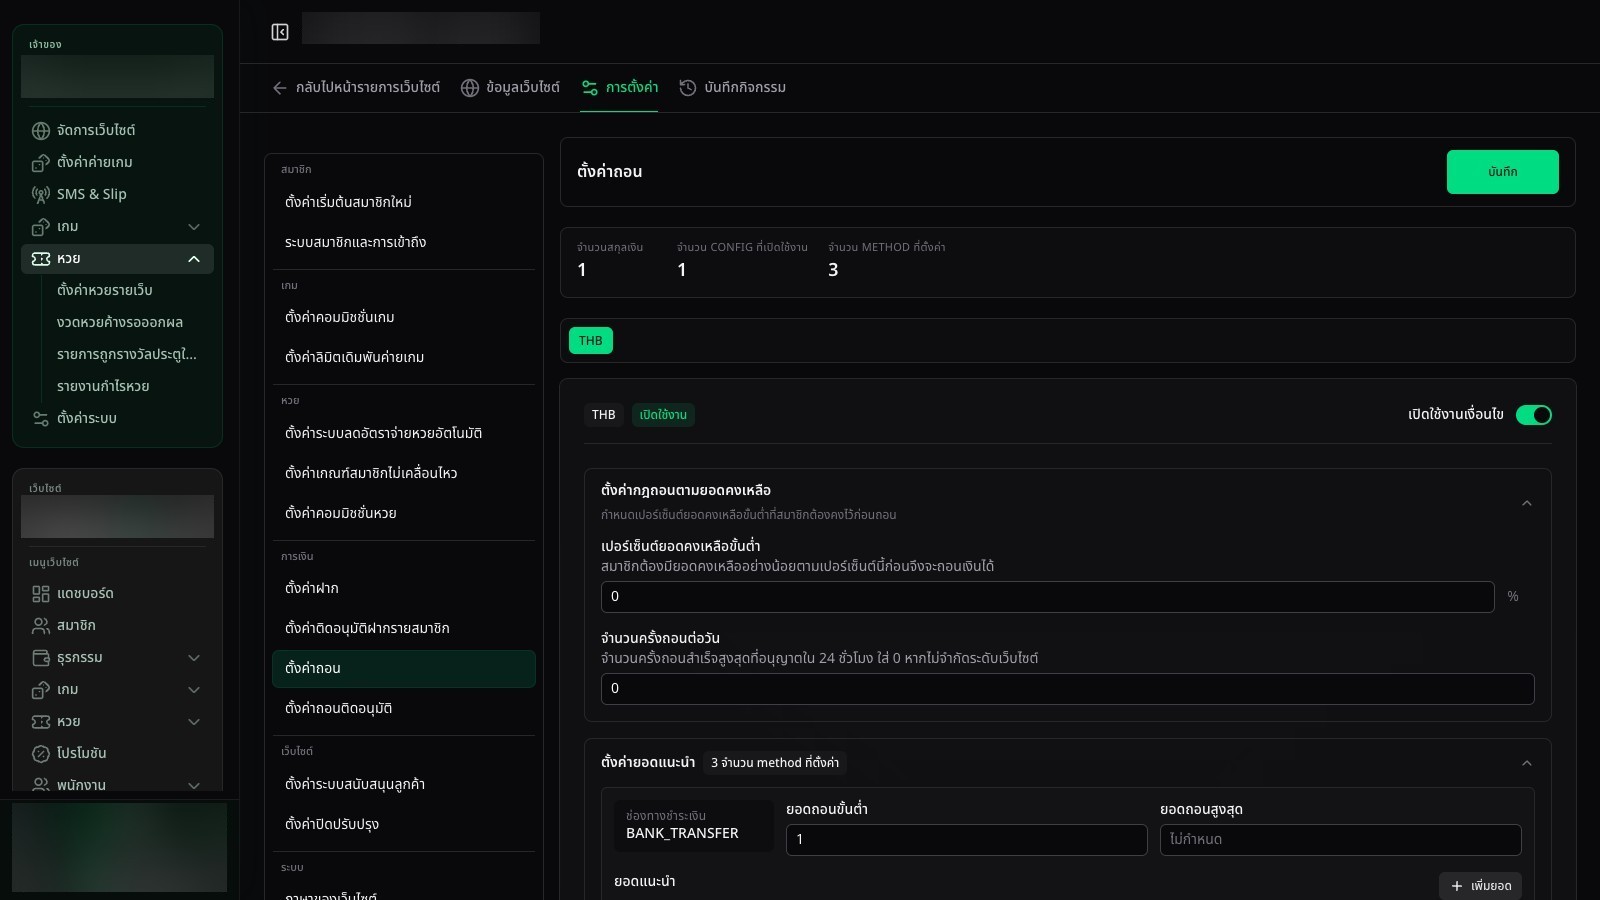
Task: Expand the เกม menu in website section
Action: tap(194, 690)
